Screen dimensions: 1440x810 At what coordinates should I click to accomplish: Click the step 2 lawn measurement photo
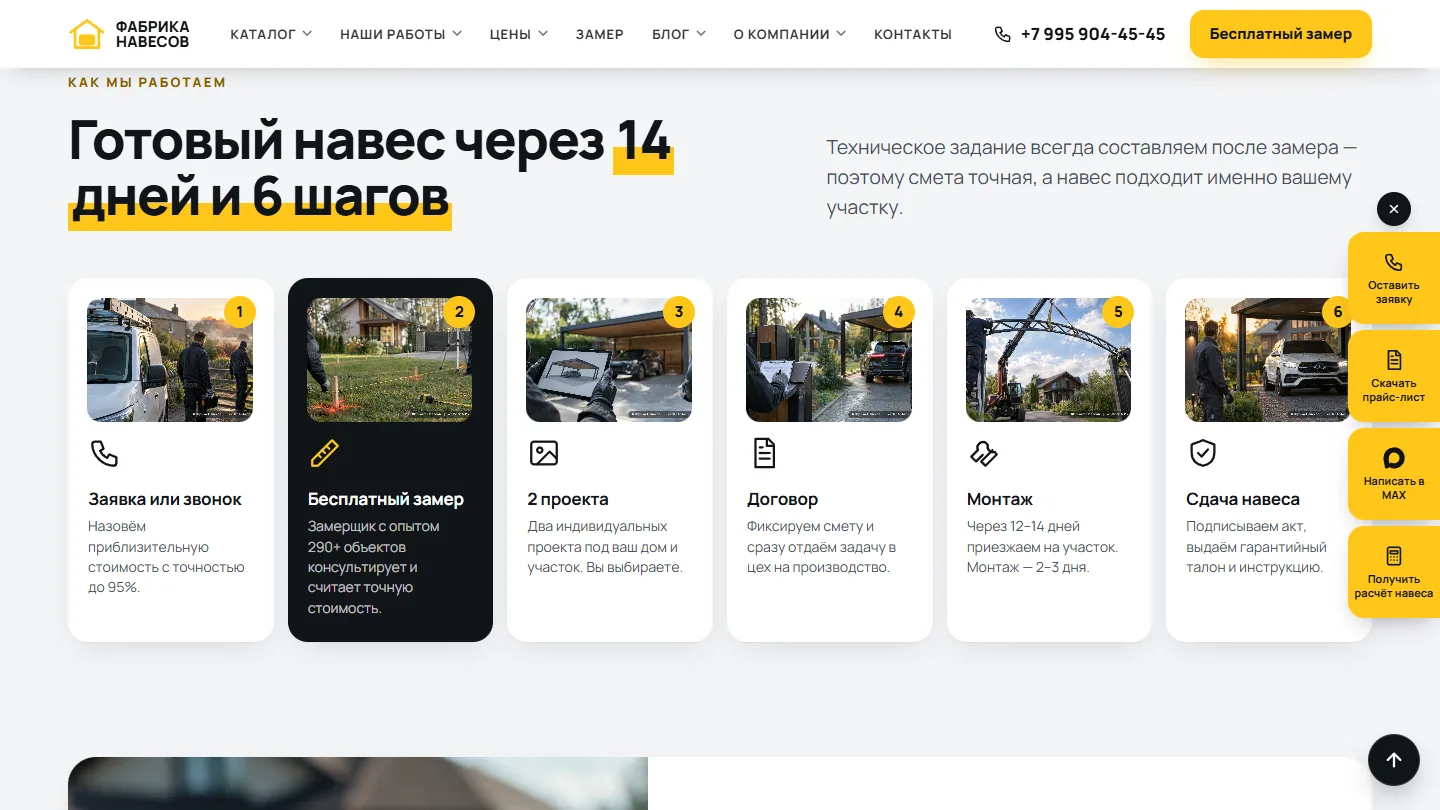click(x=390, y=360)
